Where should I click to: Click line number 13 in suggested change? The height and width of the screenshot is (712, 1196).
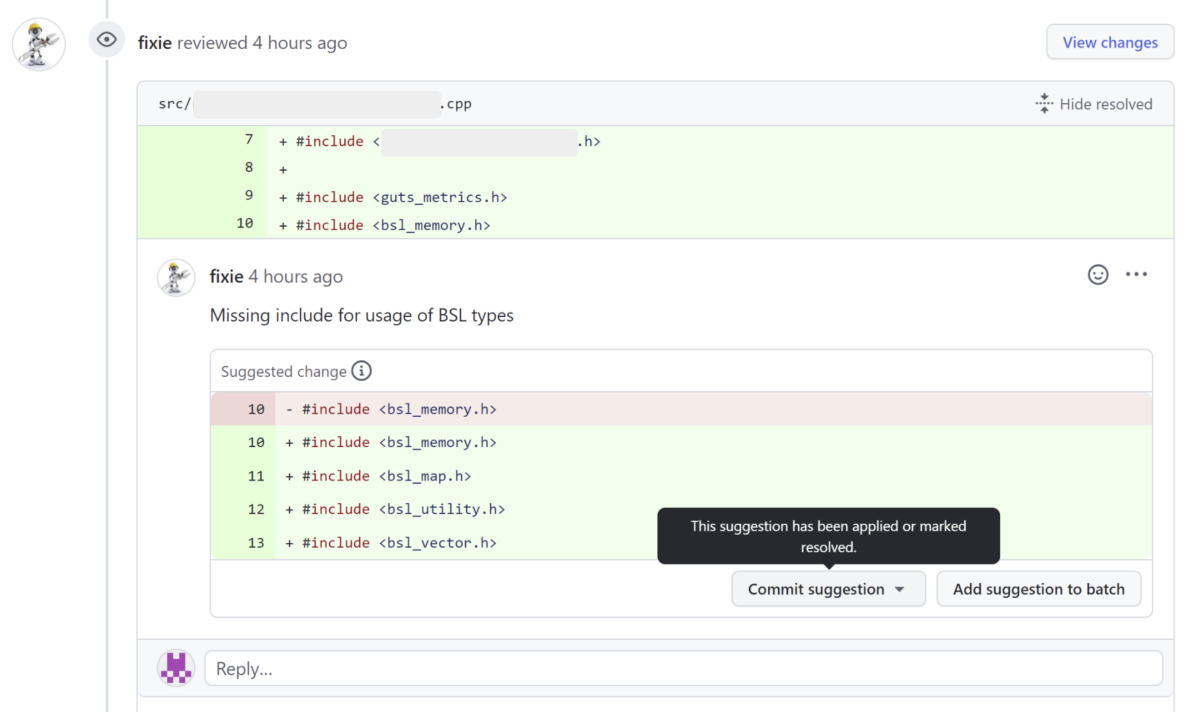pos(256,542)
